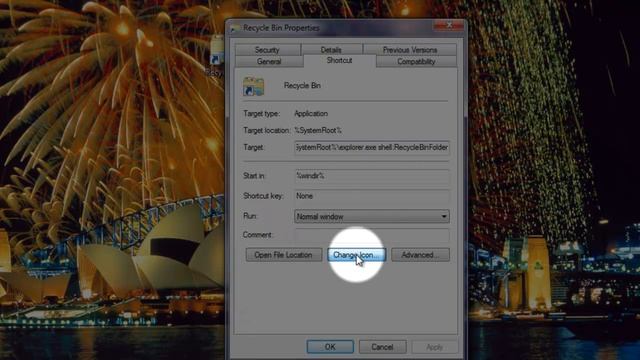This screenshot has width=640, height=360.
Task: Switch to the General tab
Action: click(x=269, y=62)
